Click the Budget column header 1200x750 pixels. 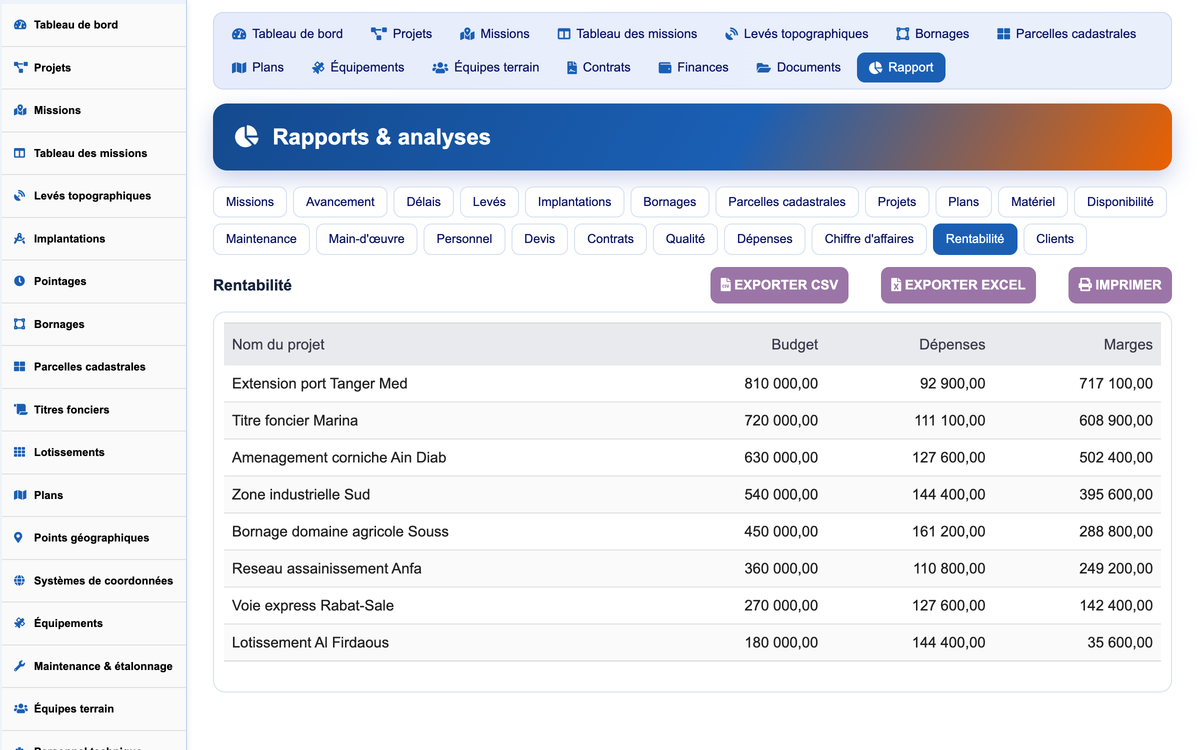click(x=795, y=344)
